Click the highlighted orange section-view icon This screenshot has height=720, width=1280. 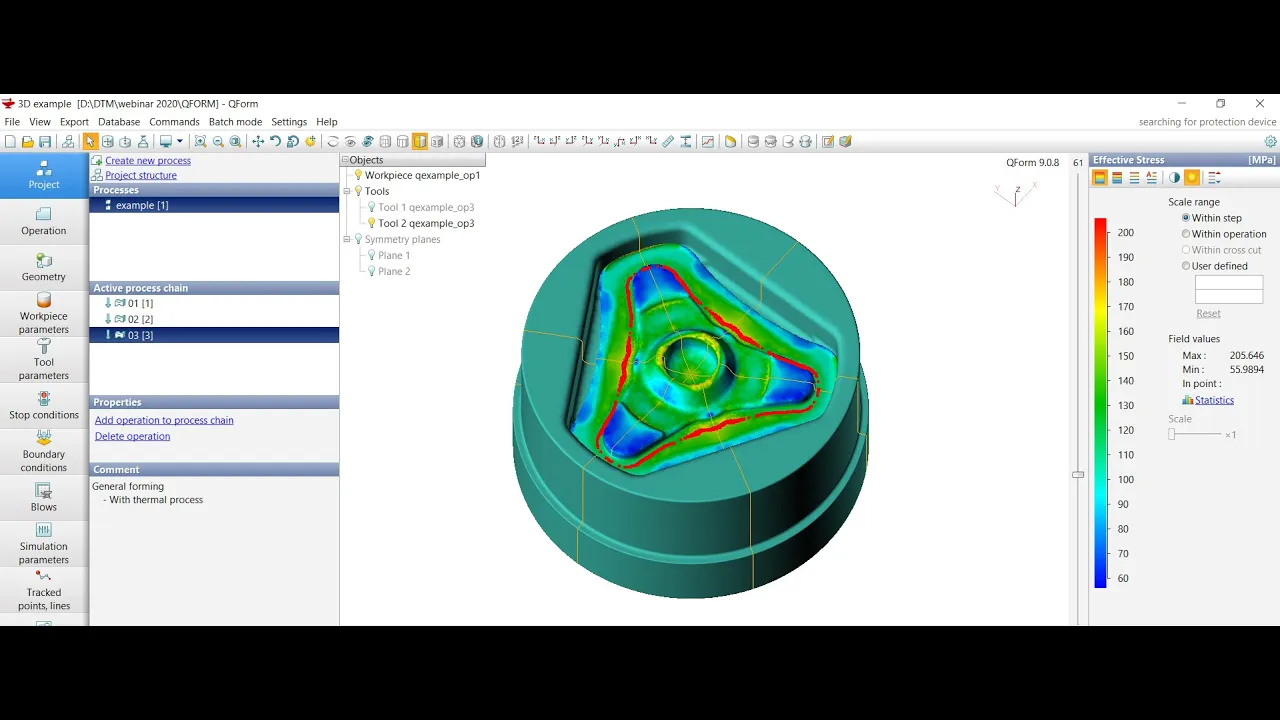[x=420, y=142]
